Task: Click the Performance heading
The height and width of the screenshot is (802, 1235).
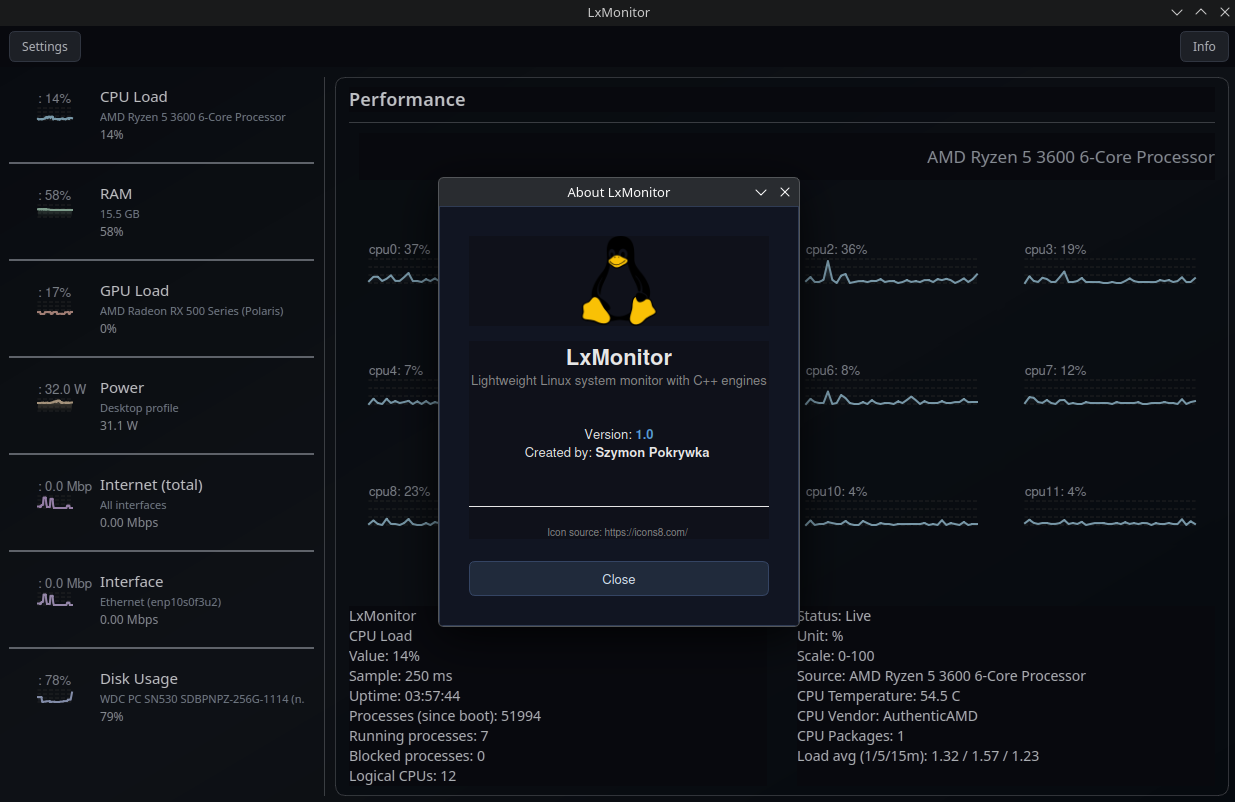Action: point(407,100)
